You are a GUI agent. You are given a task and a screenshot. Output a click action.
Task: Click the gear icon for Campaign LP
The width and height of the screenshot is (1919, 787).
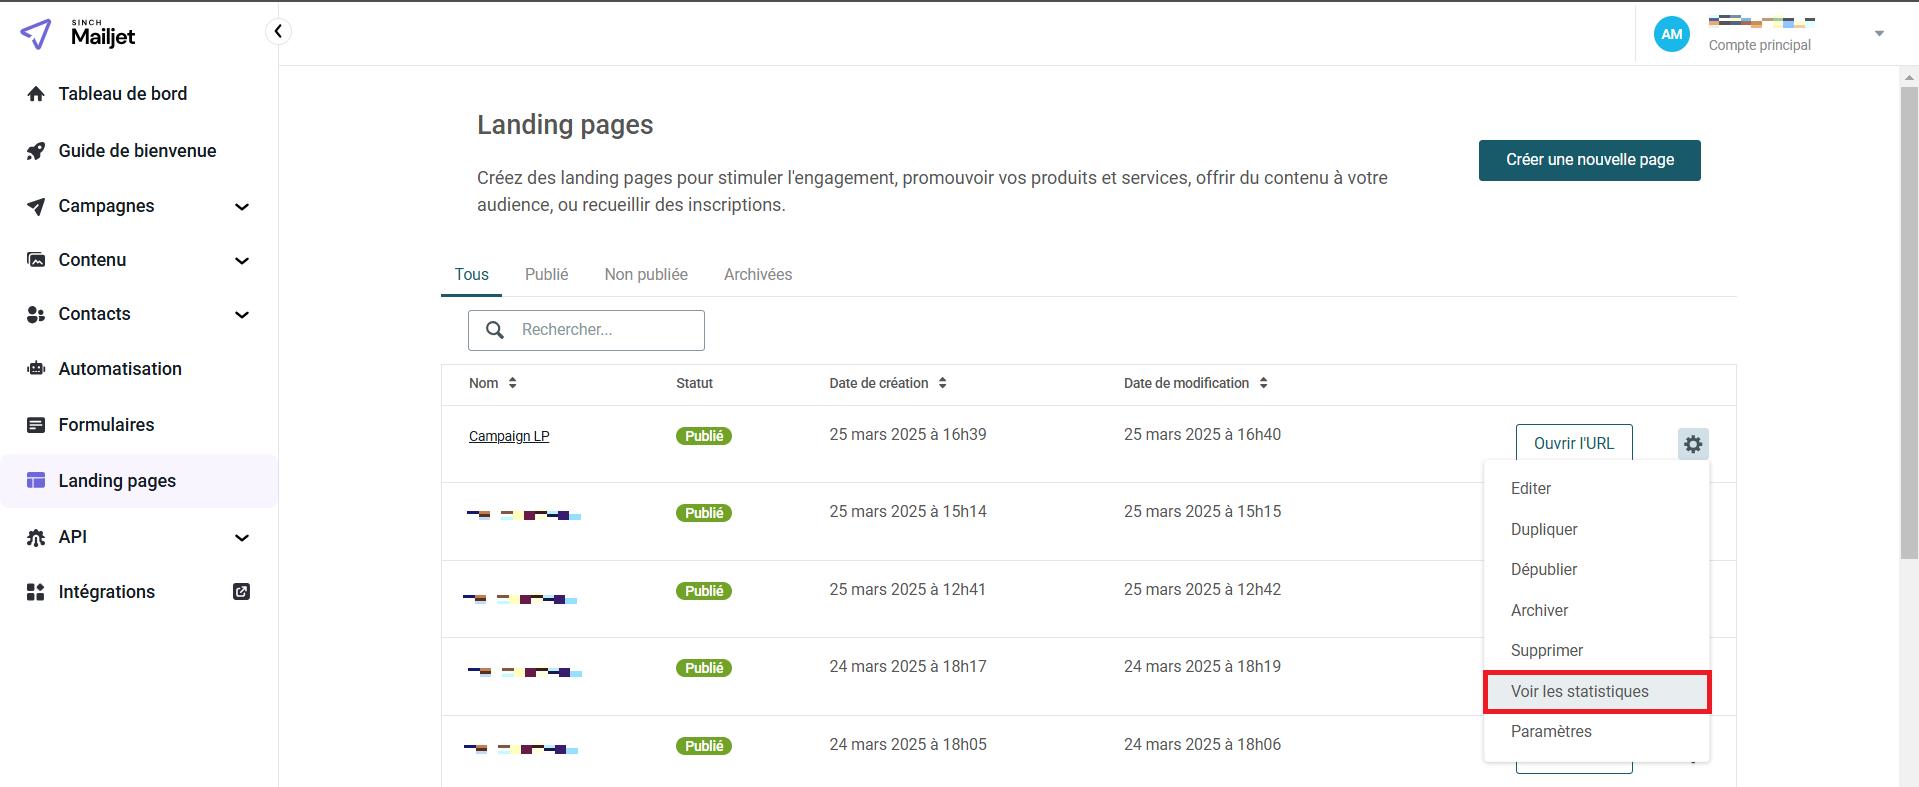click(1693, 444)
